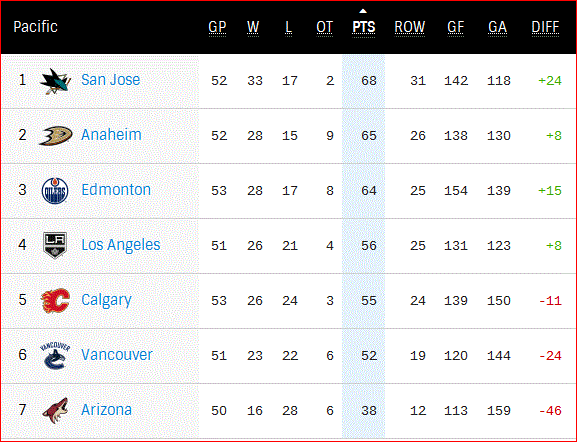The width and height of the screenshot is (577, 442).
Task: Click the San Jose Sharks logo
Action: tap(55, 81)
